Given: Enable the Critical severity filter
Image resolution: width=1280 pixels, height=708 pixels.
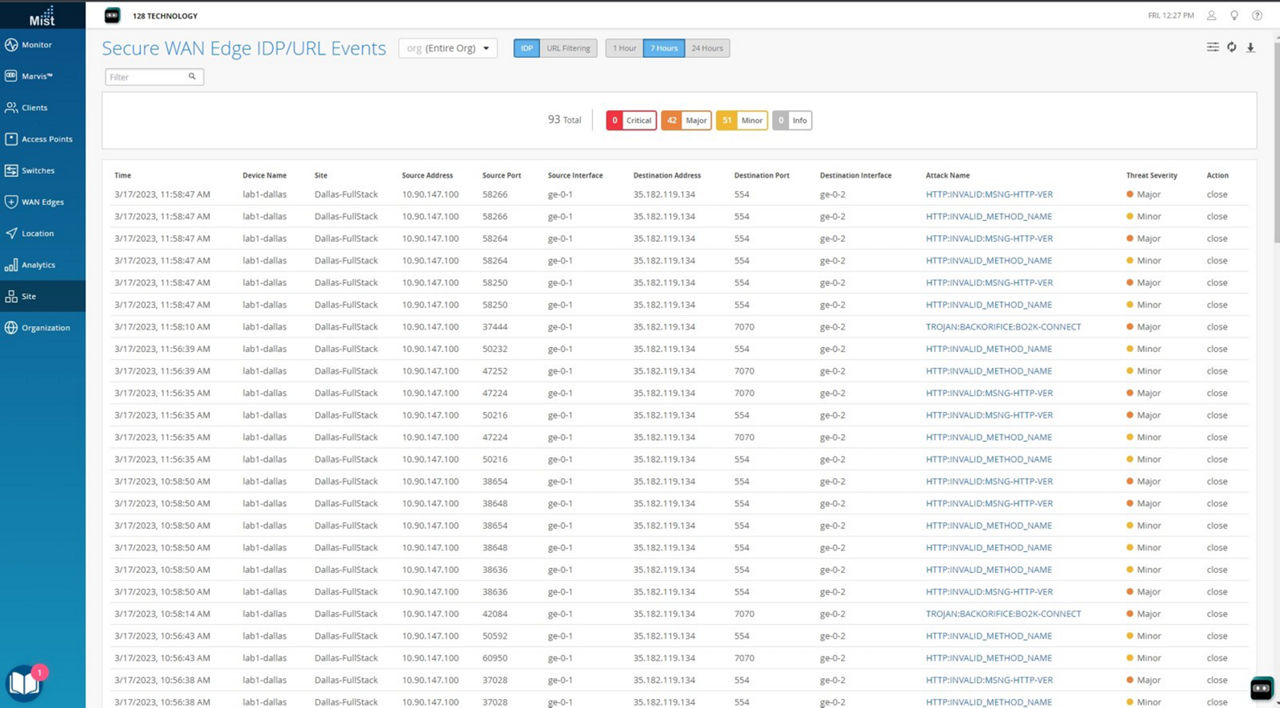Looking at the screenshot, I should tap(630, 120).
